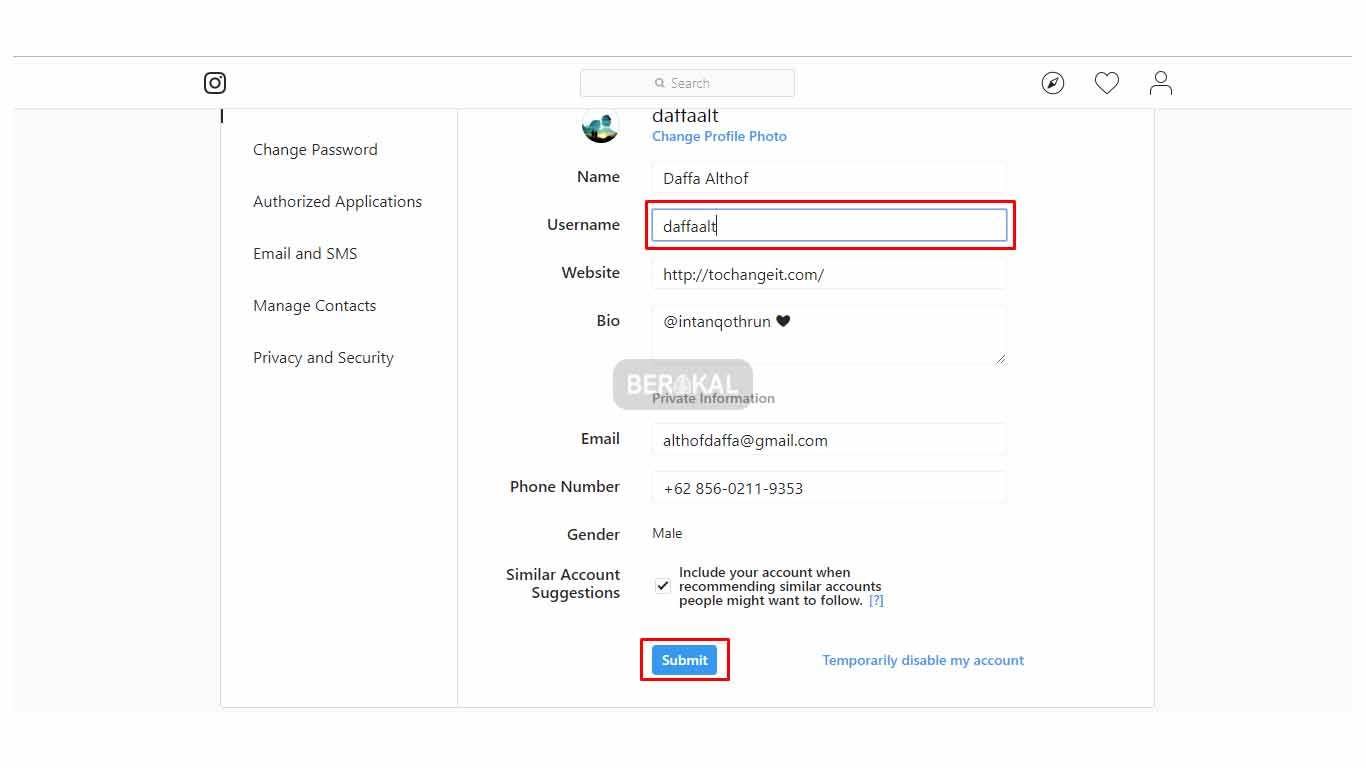Open the Explore compass icon

click(1053, 83)
